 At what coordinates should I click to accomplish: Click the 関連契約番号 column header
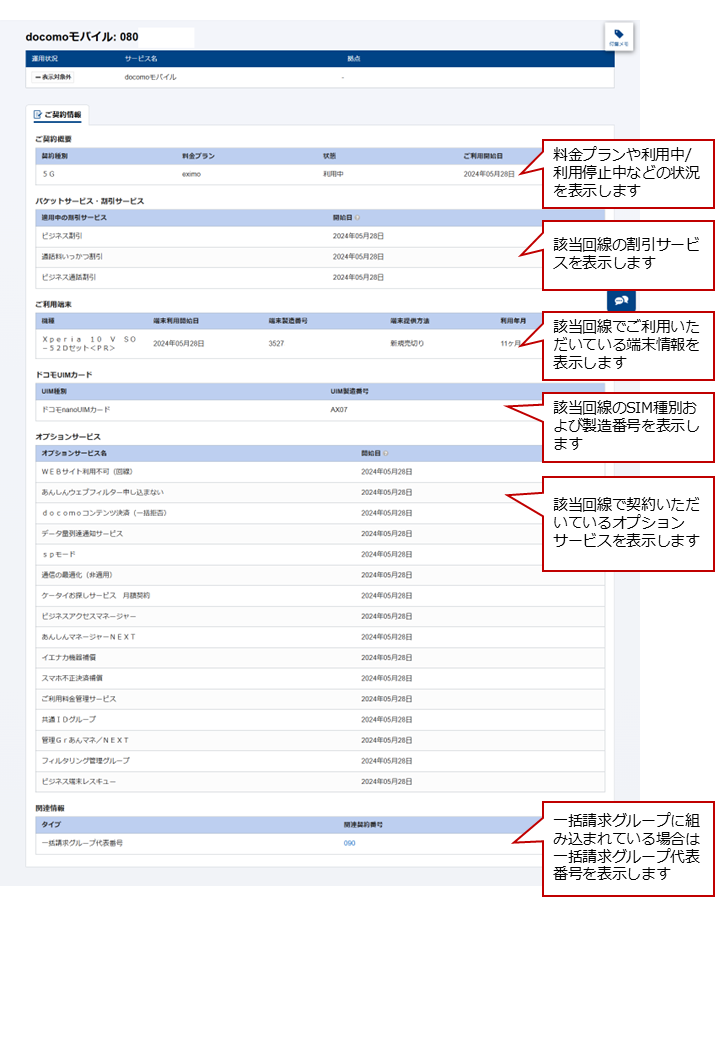coord(363,824)
